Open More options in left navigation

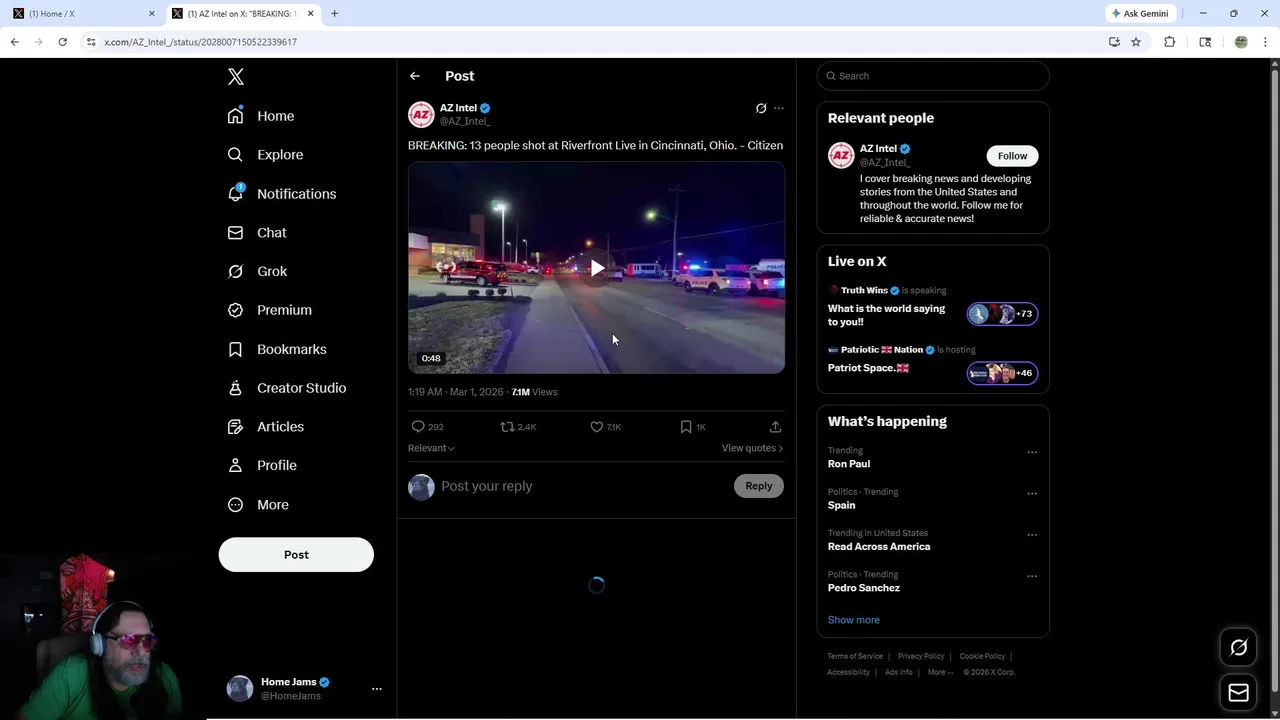click(258, 505)
